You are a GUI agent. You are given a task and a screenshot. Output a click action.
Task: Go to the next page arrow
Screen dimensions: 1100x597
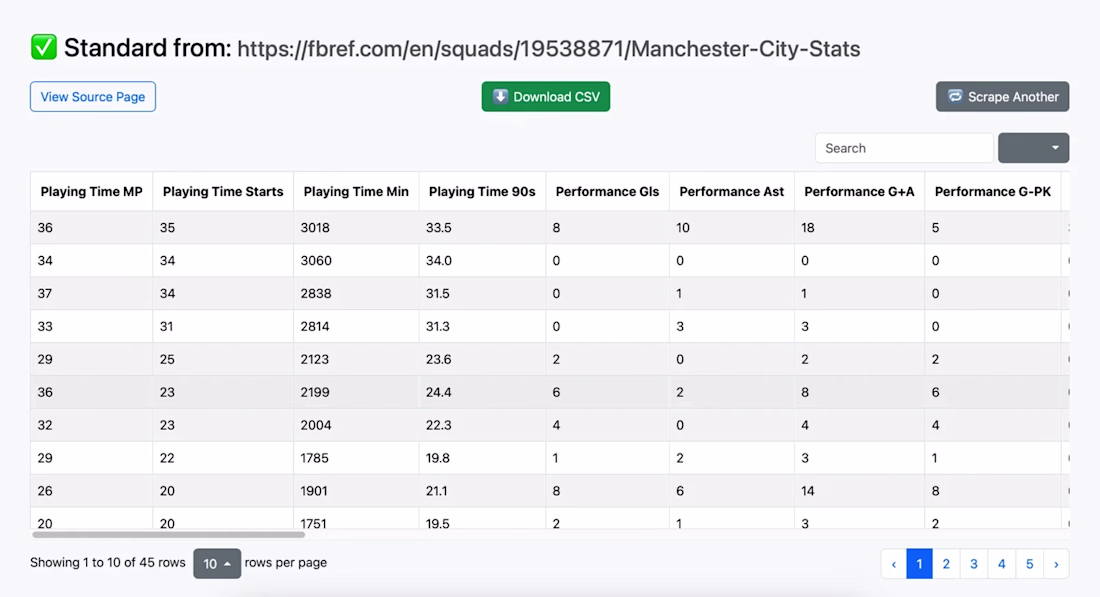1056,564
